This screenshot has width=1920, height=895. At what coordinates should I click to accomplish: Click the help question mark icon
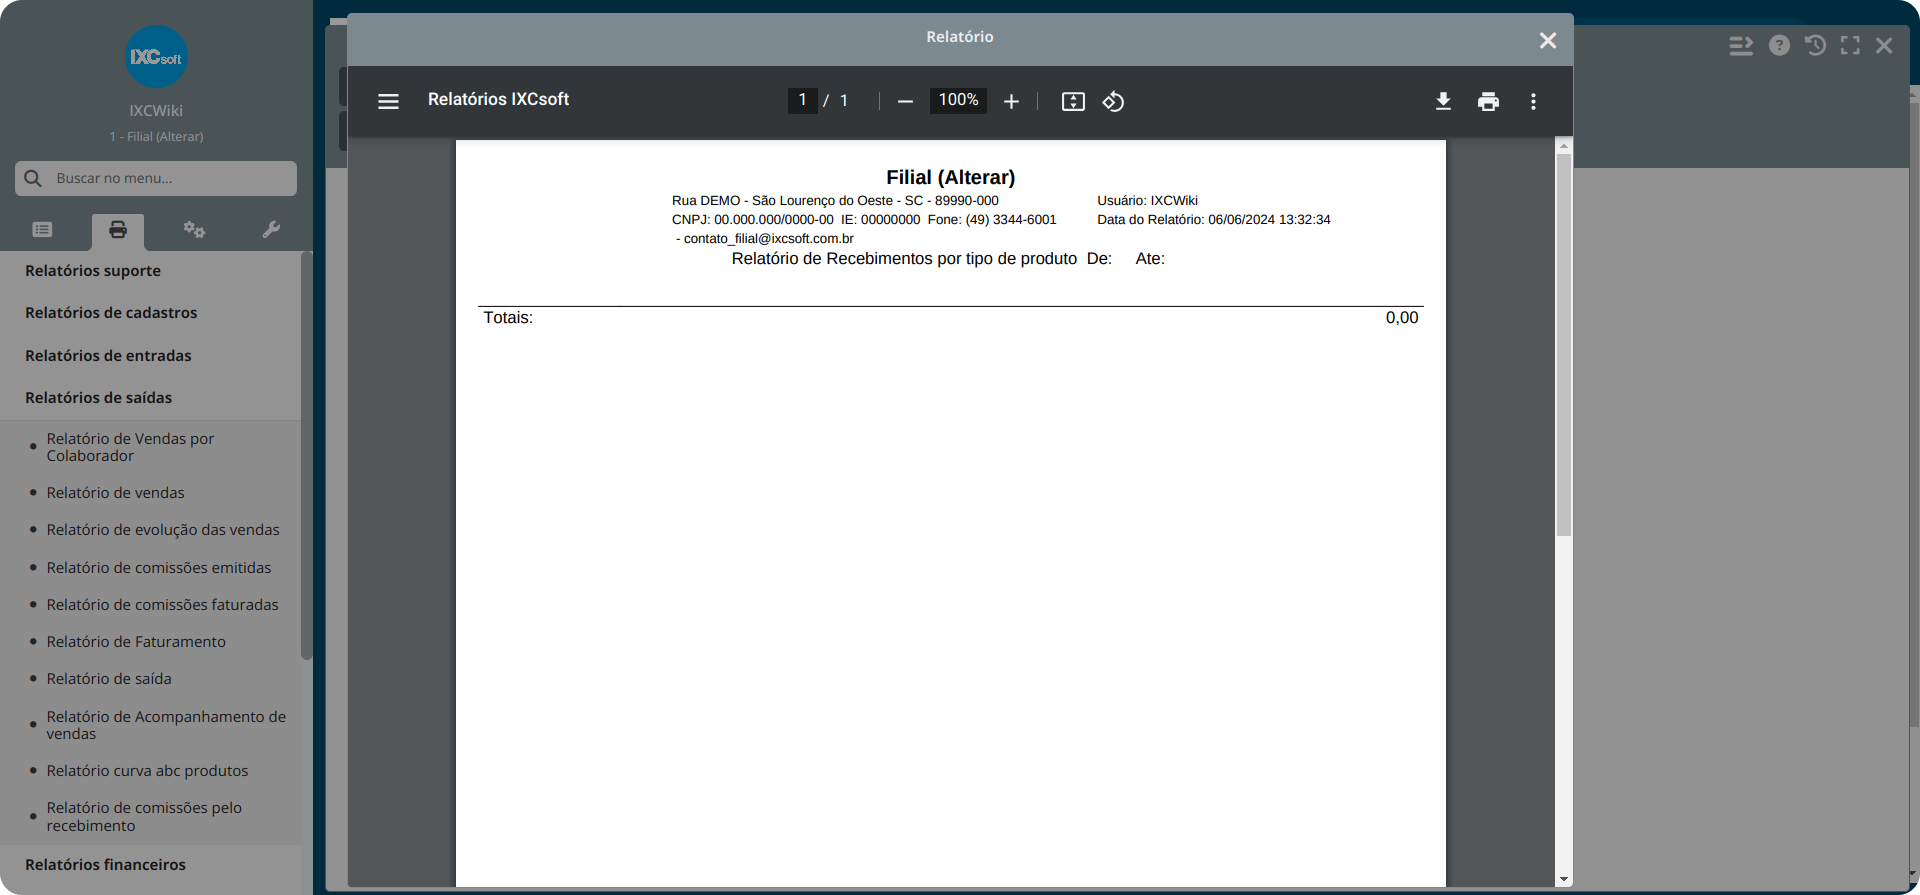pyautogui.click(x=1779, y=45)
